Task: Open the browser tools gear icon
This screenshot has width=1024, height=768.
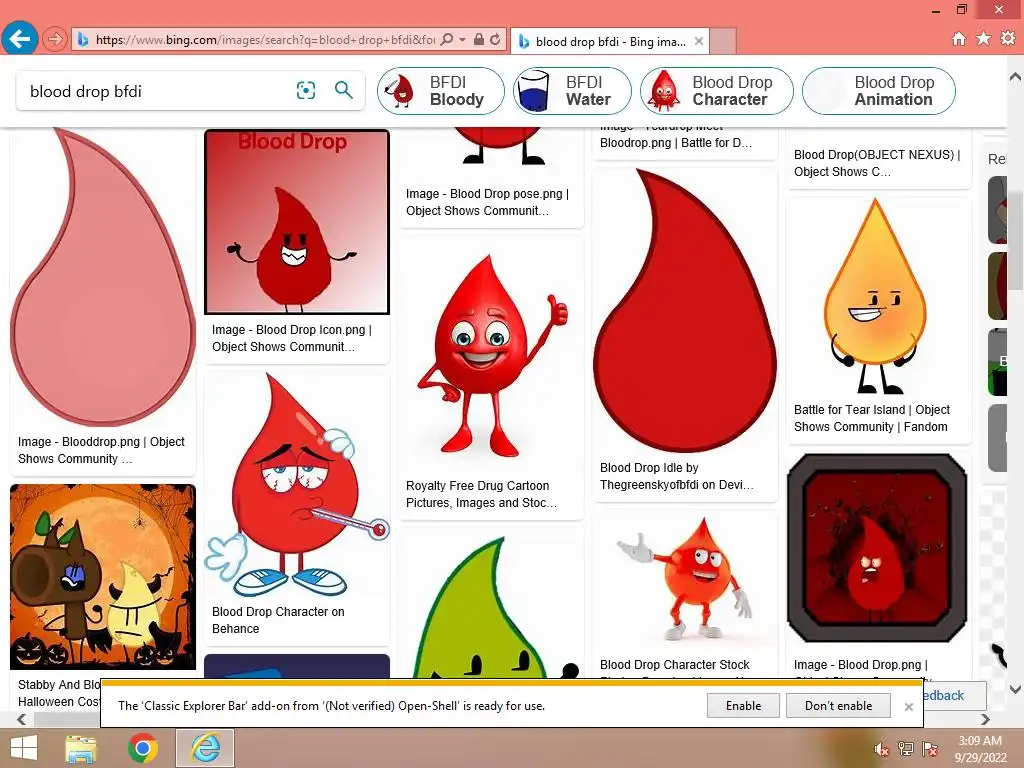Action: click(1008, 39)
